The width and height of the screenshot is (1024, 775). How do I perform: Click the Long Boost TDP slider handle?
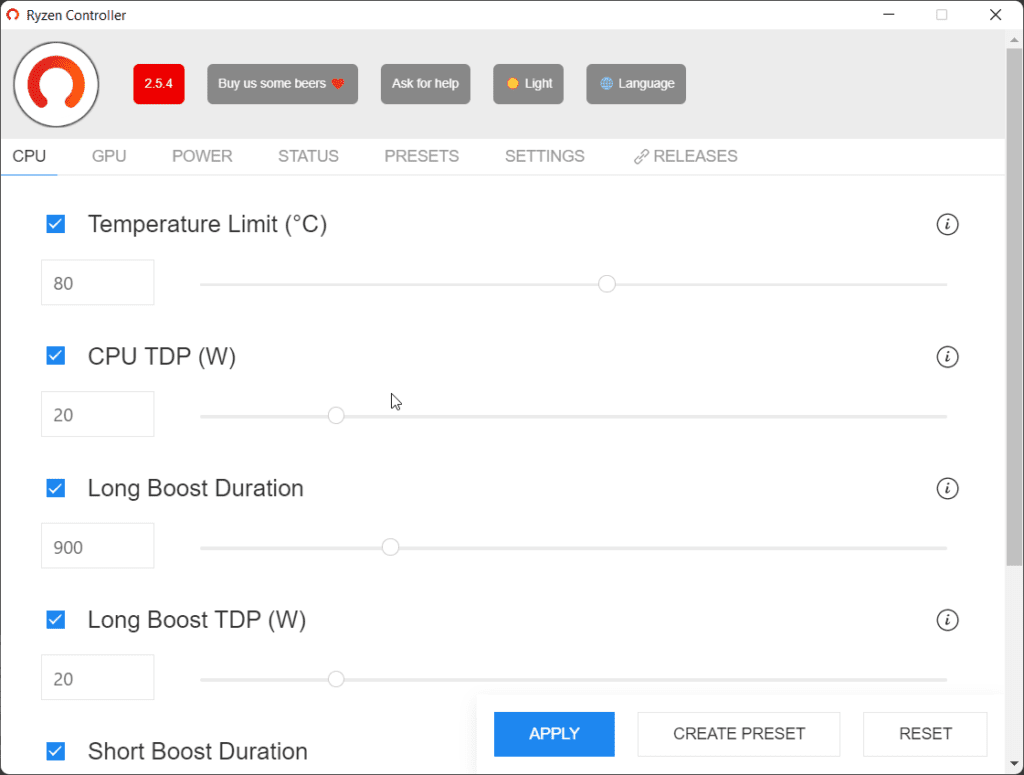336,679
